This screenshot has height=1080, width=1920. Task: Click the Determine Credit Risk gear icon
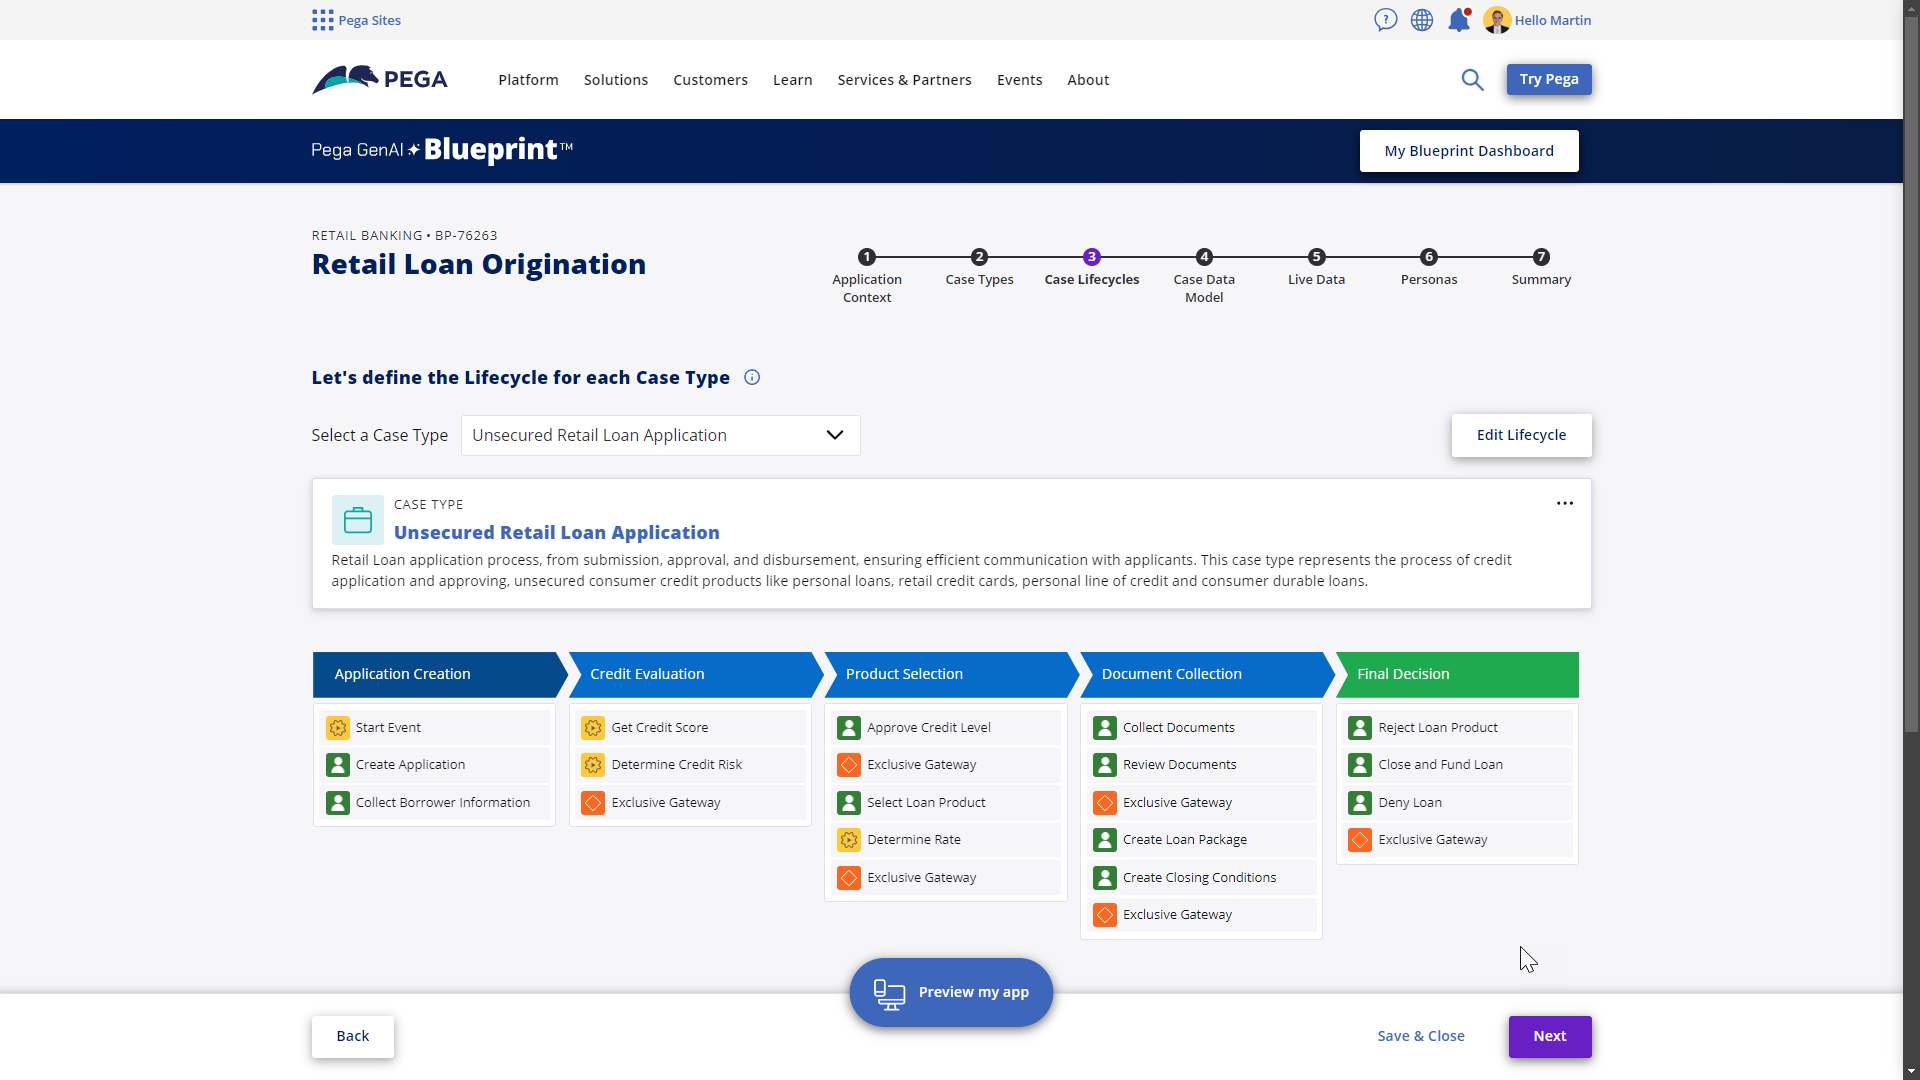(593, 765)
